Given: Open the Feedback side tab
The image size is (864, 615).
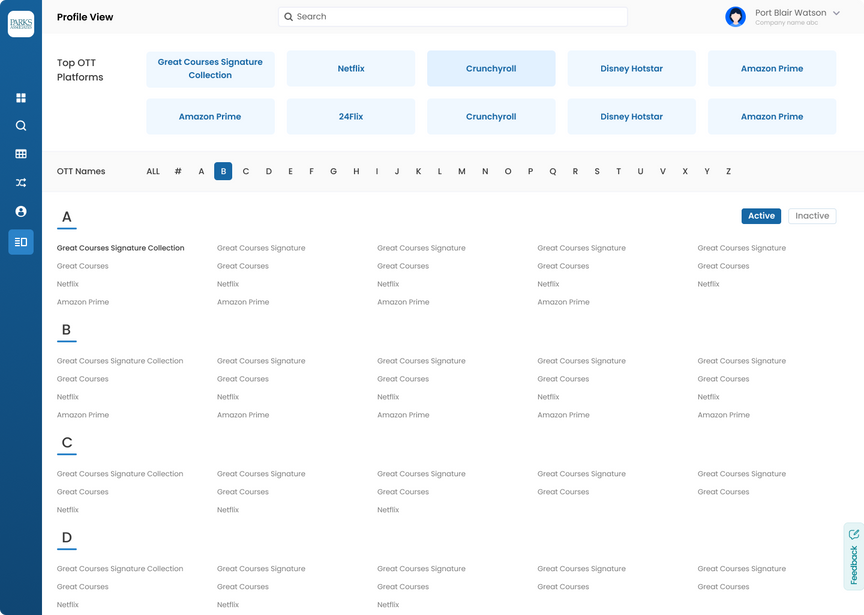Looking at the screenshot, I should coord(853,557).
